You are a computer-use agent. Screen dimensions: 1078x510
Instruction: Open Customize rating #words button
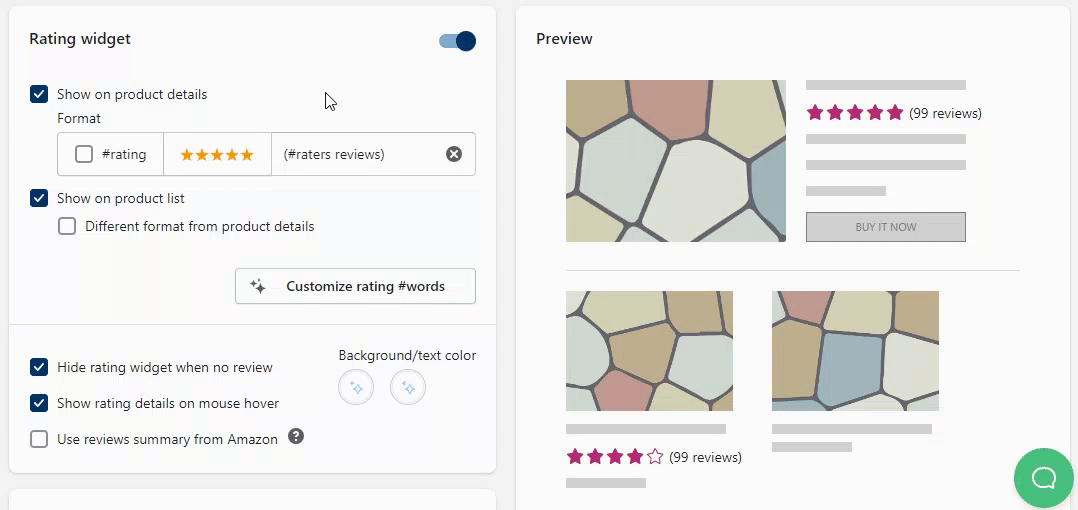[355, 286]
